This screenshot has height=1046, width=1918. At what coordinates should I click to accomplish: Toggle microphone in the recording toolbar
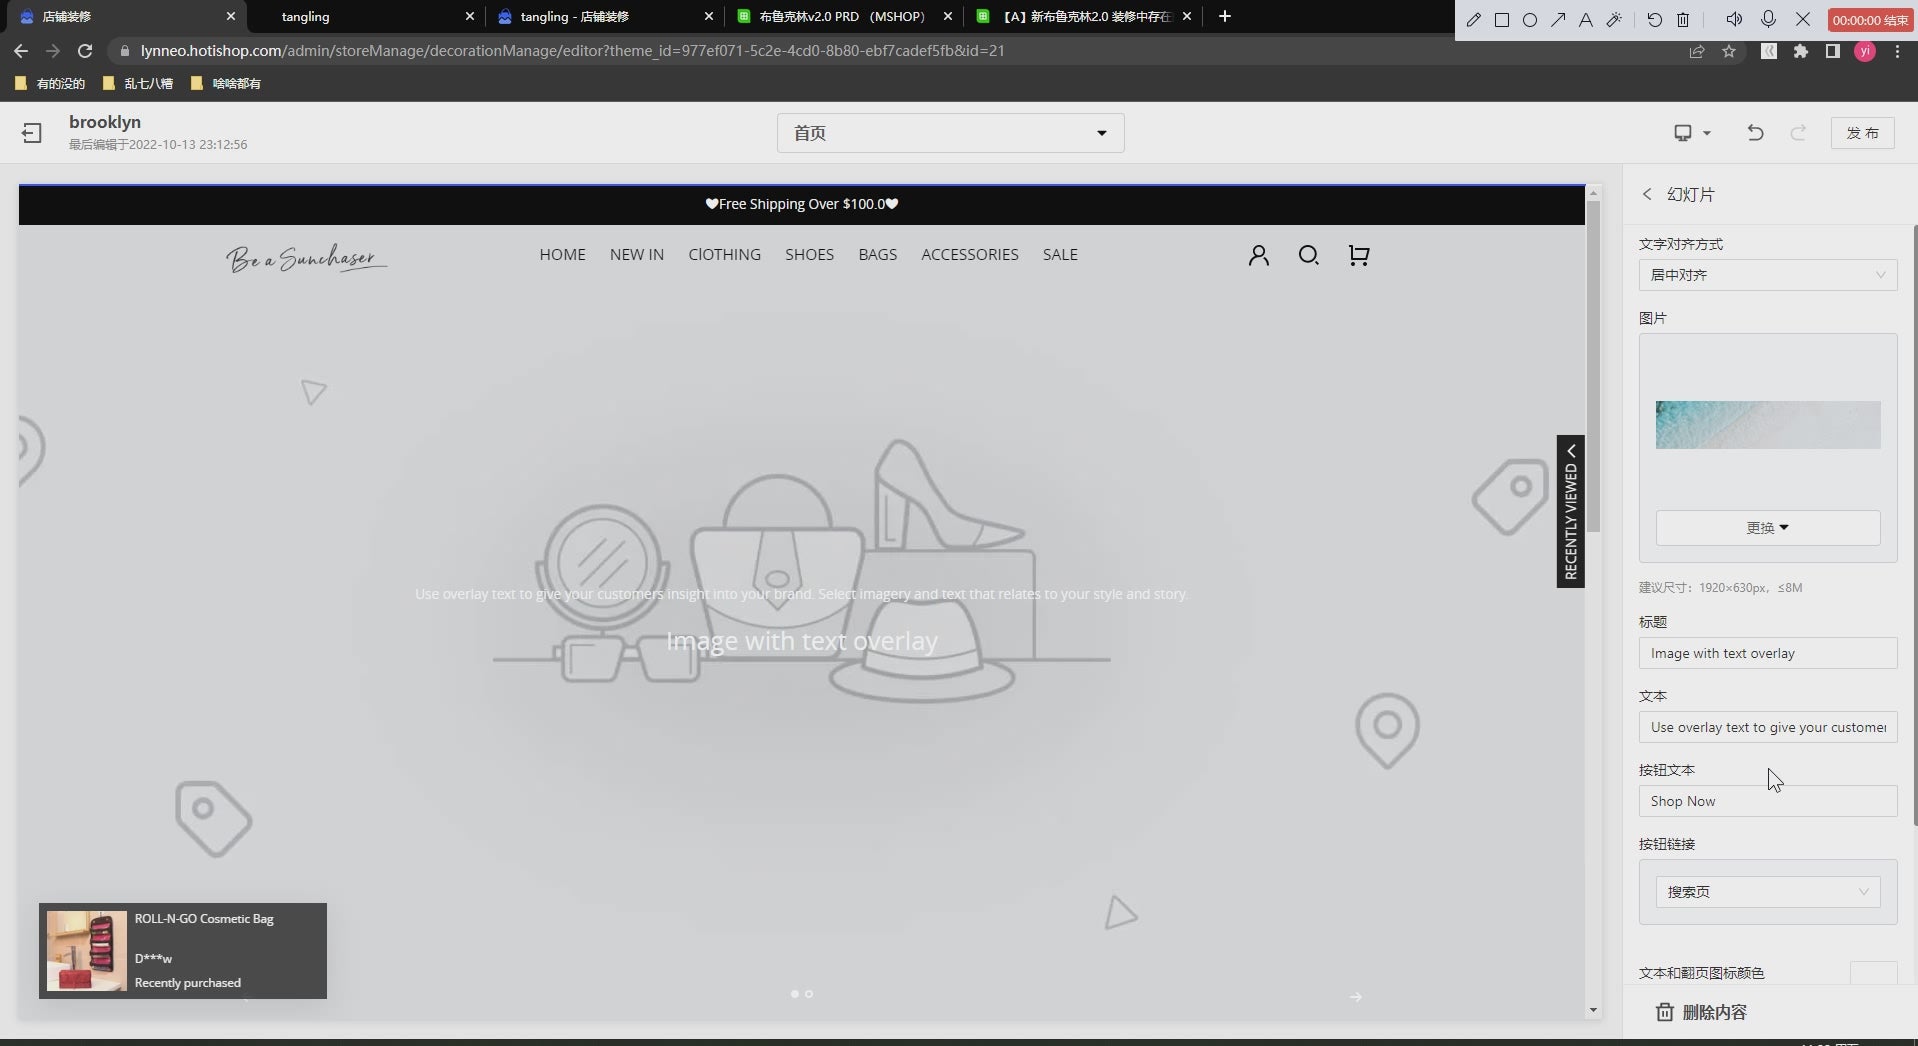pyautogui.click(x=1768, y=20)
